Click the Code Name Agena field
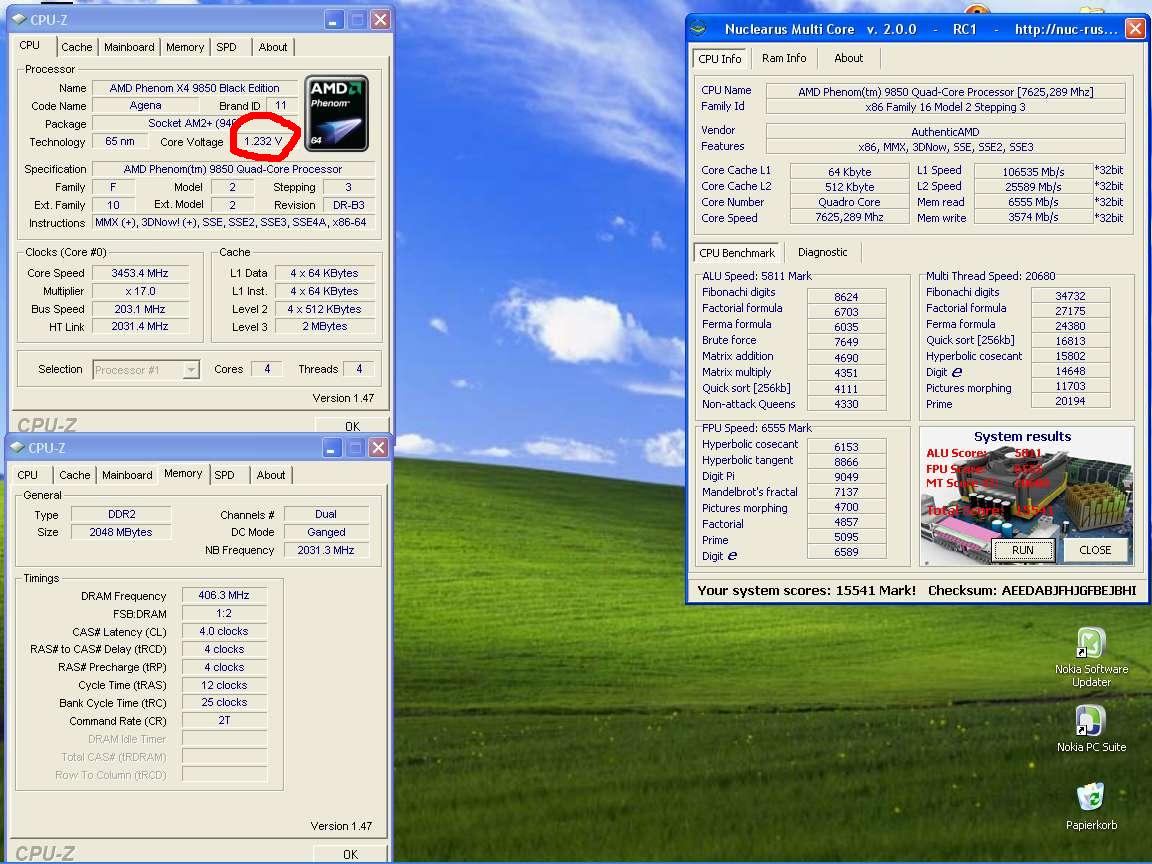Screen dimensions: 1152x864 [145, 105]
